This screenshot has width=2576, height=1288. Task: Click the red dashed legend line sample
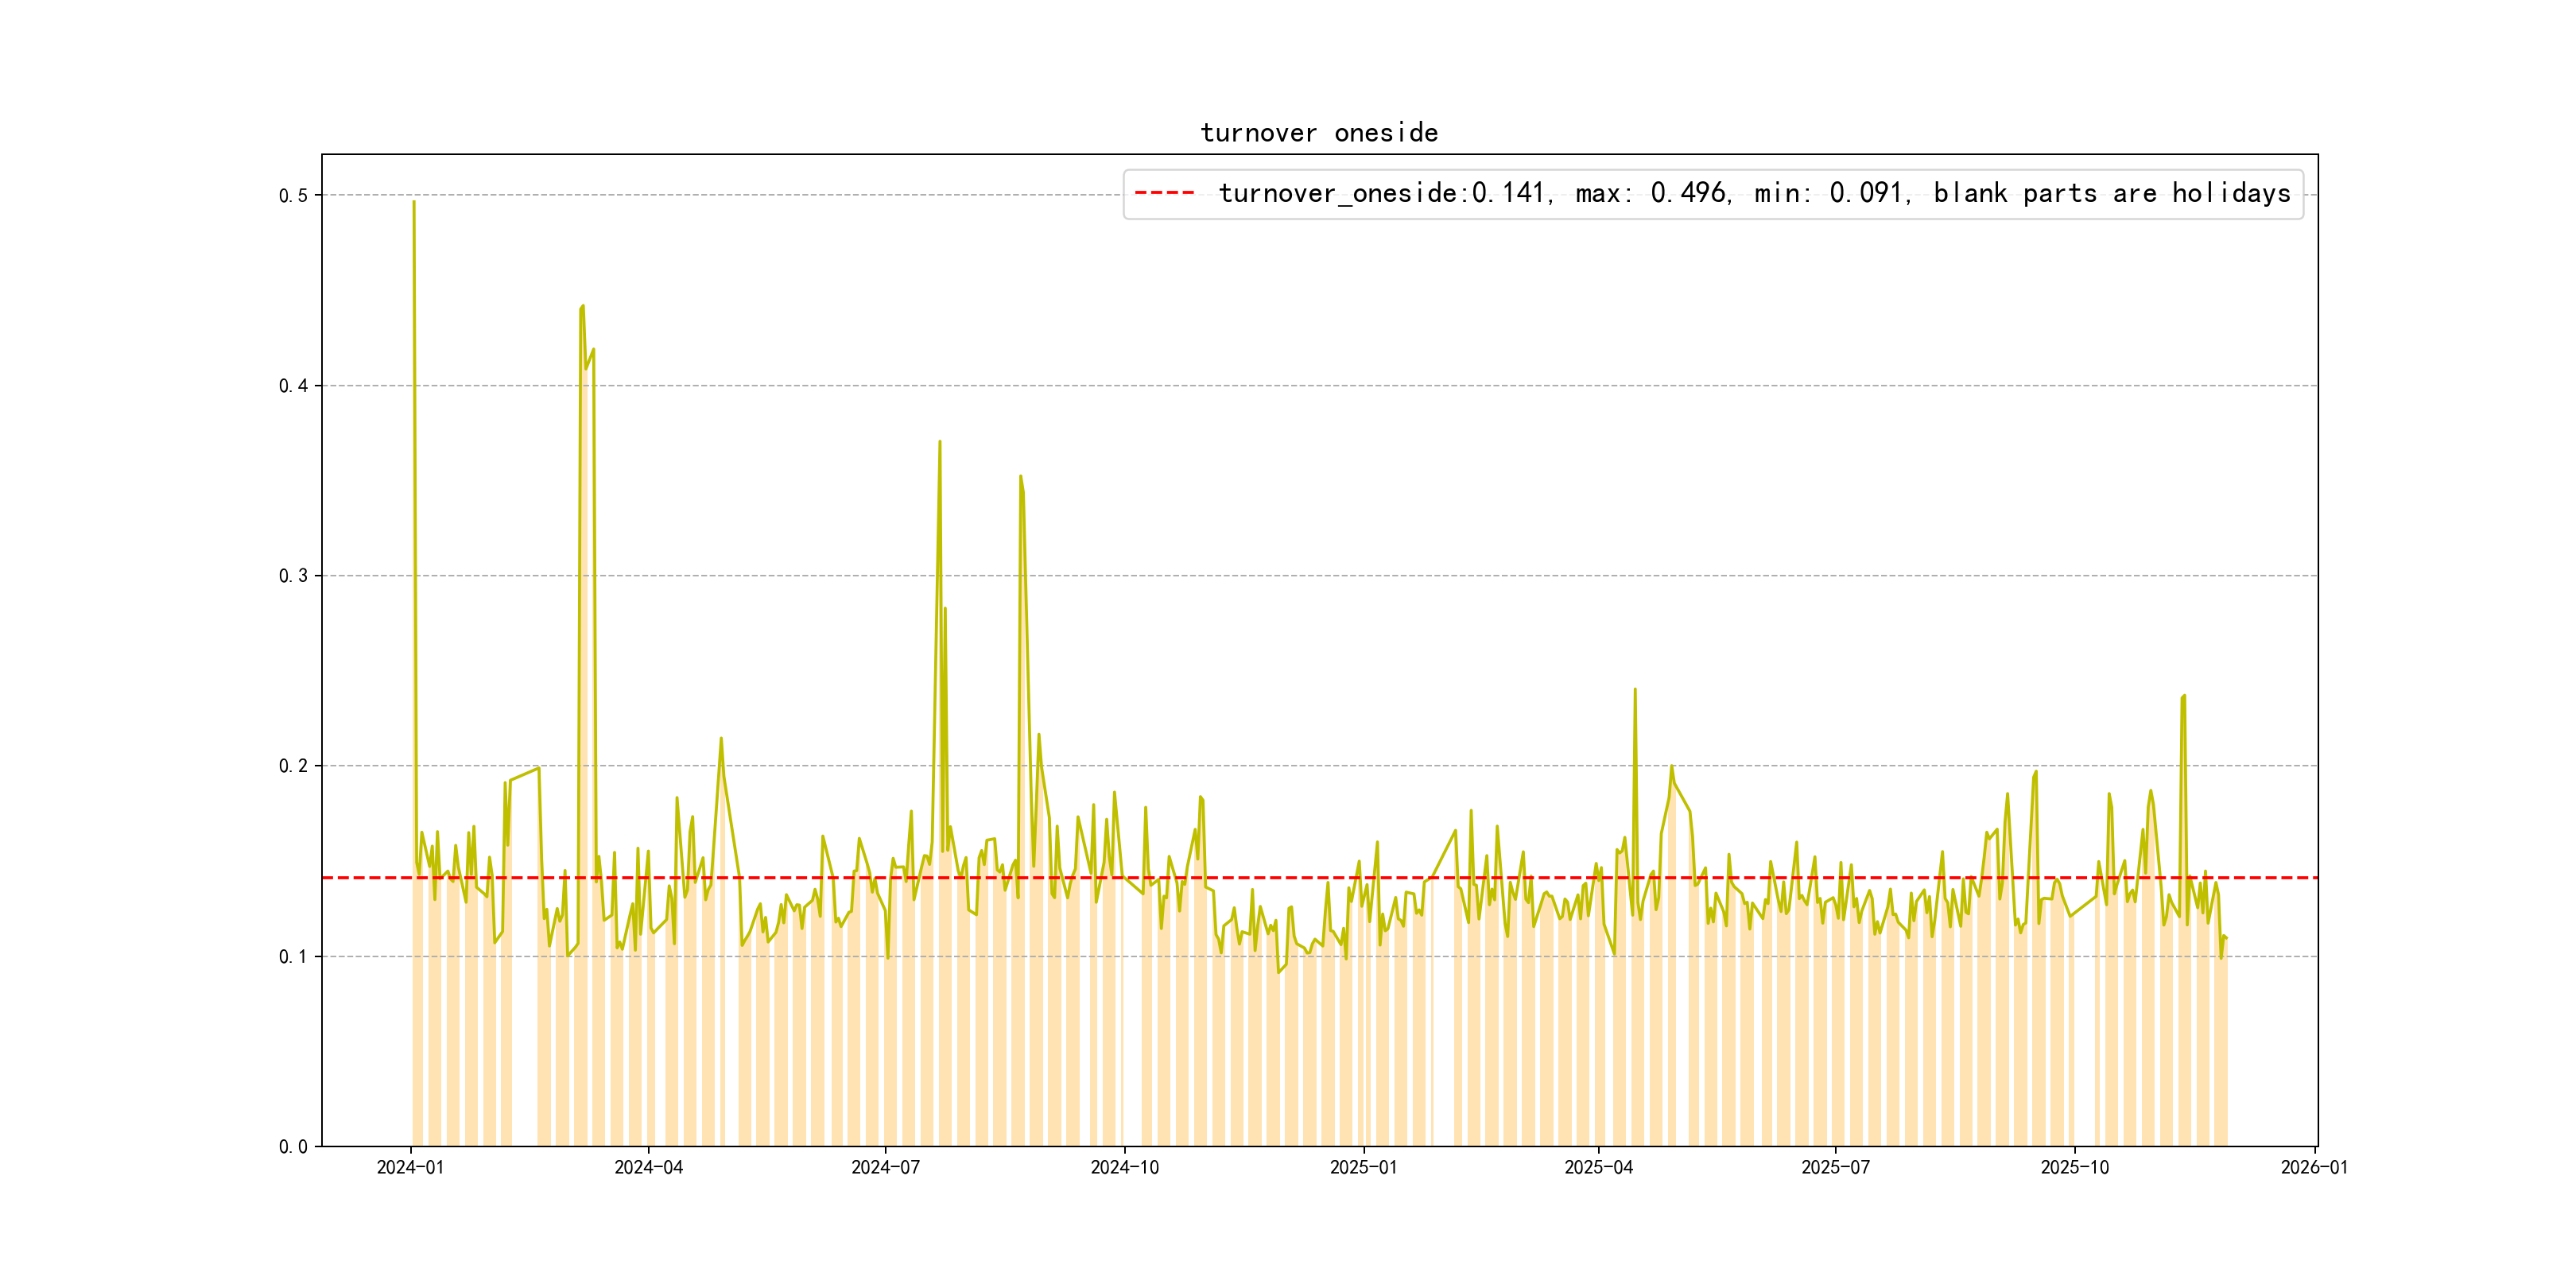point(1164,193)
